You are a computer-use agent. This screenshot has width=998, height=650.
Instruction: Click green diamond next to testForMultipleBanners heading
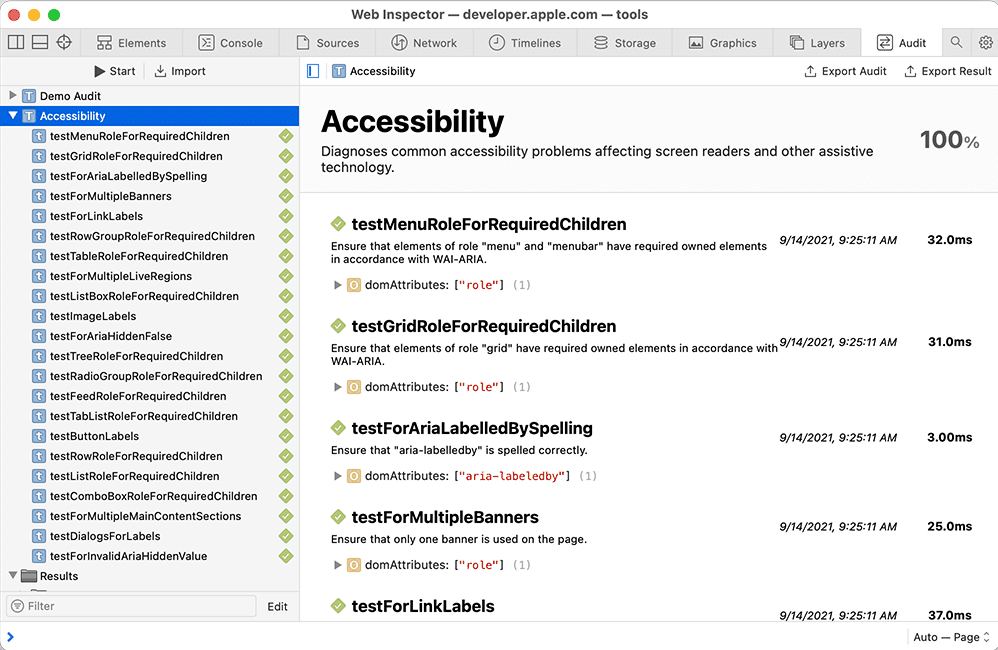pos(338,517)
